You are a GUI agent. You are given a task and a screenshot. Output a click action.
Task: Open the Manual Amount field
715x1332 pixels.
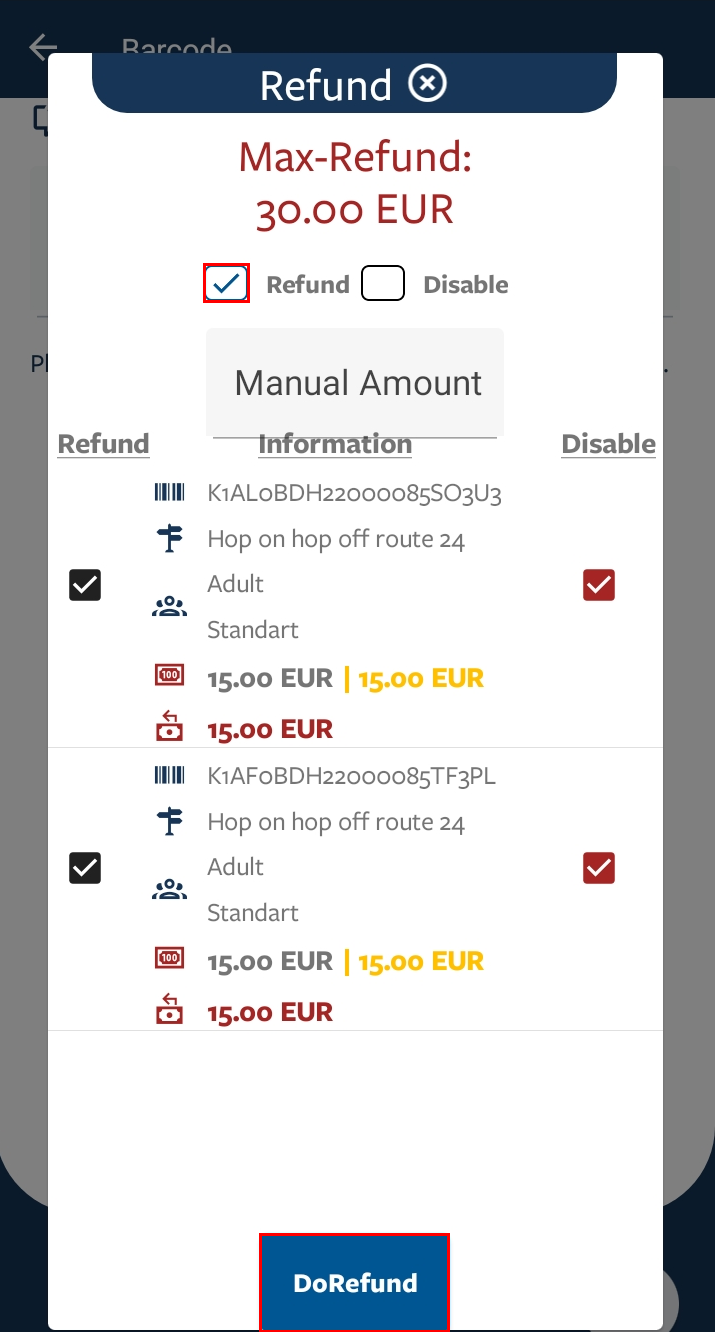(x=355, y=383)
